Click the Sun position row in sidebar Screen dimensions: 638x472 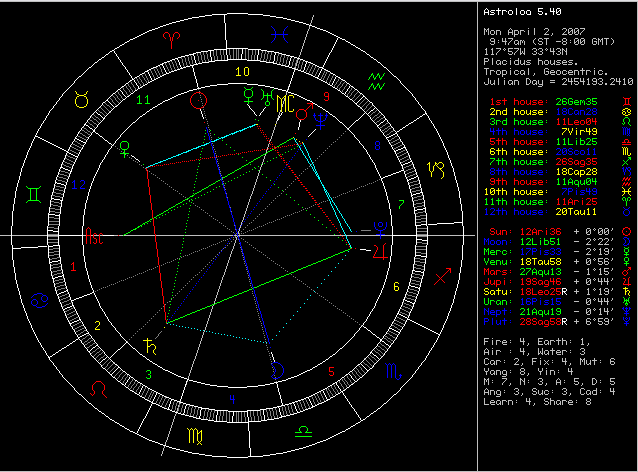pos(552,229)
